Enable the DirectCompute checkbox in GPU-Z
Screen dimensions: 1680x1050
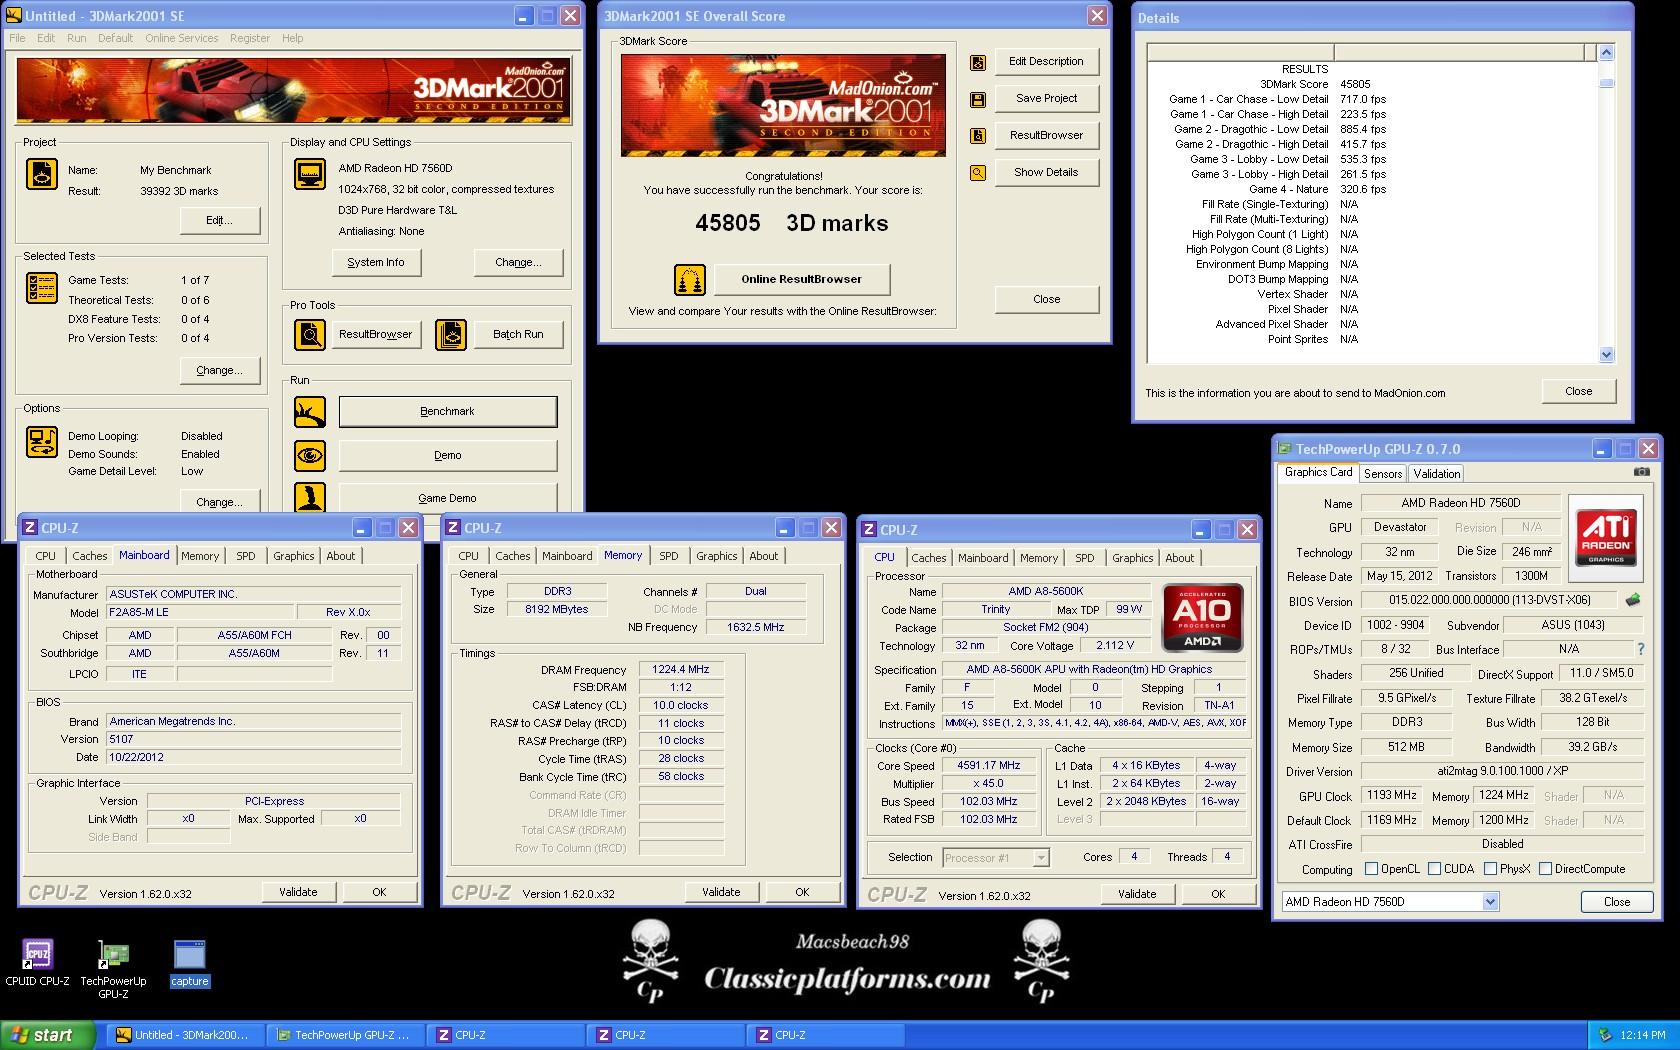[1546, 869]
